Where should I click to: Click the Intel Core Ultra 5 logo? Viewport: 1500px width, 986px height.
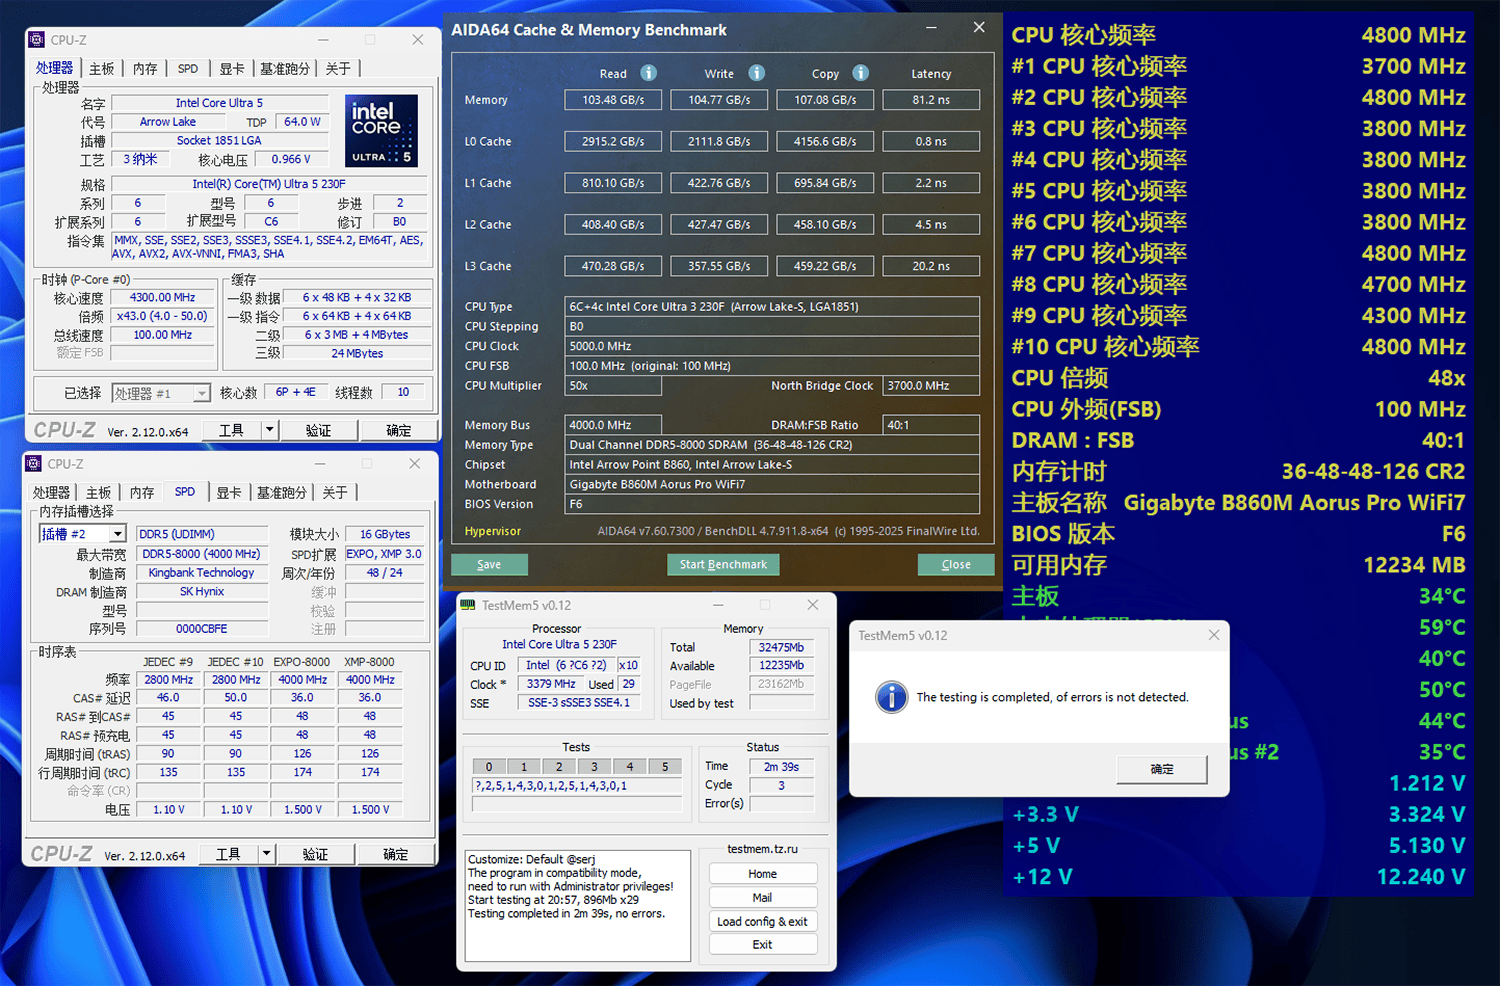coord(381,131)
